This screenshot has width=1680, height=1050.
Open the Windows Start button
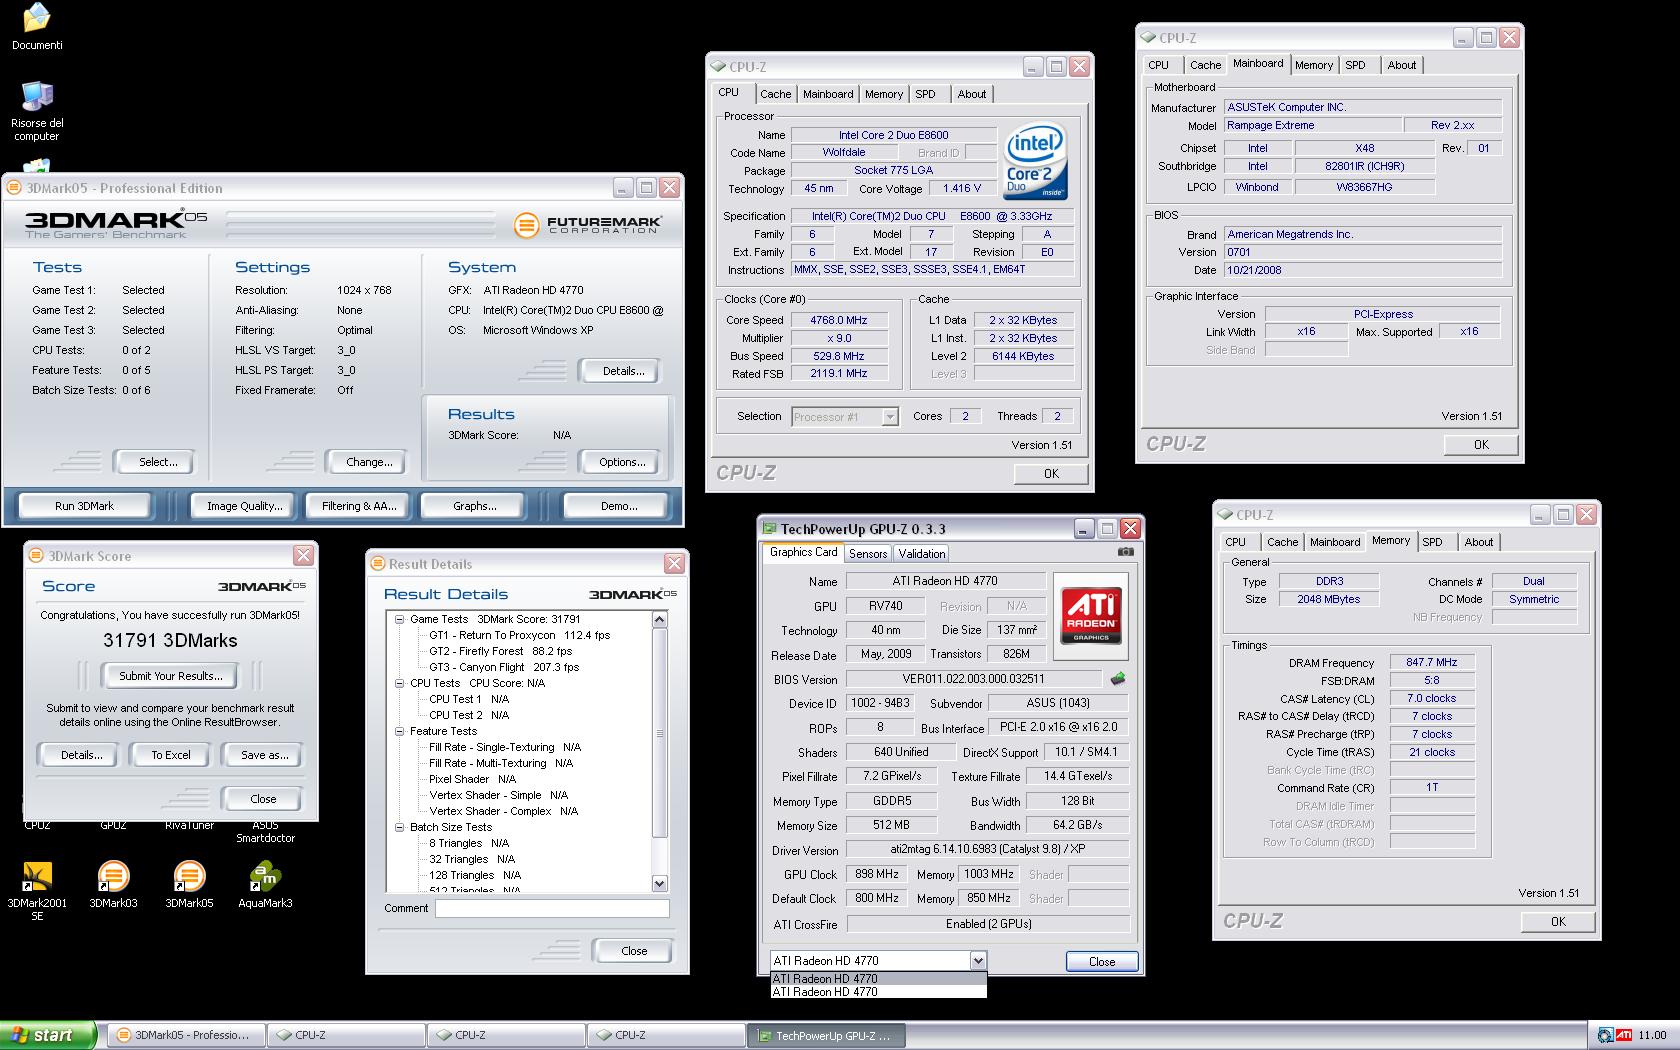click(x=48, y=1035)
